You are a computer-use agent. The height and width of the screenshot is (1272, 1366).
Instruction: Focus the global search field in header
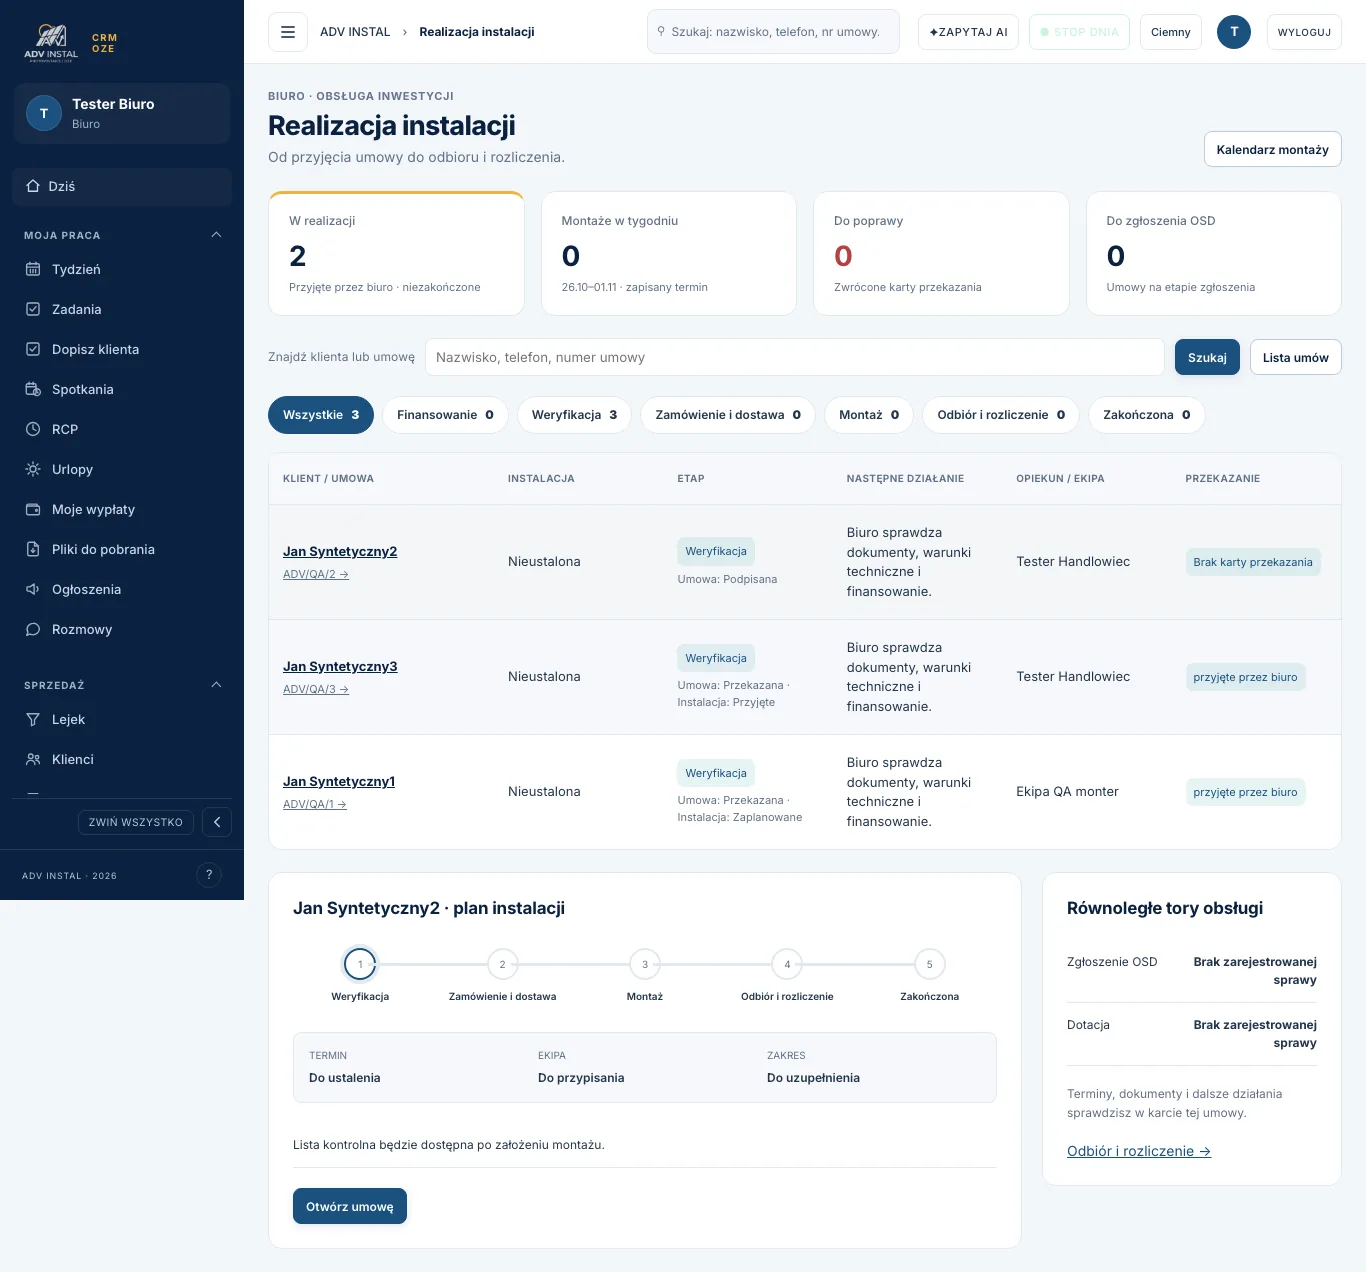[x=774, y=32]
